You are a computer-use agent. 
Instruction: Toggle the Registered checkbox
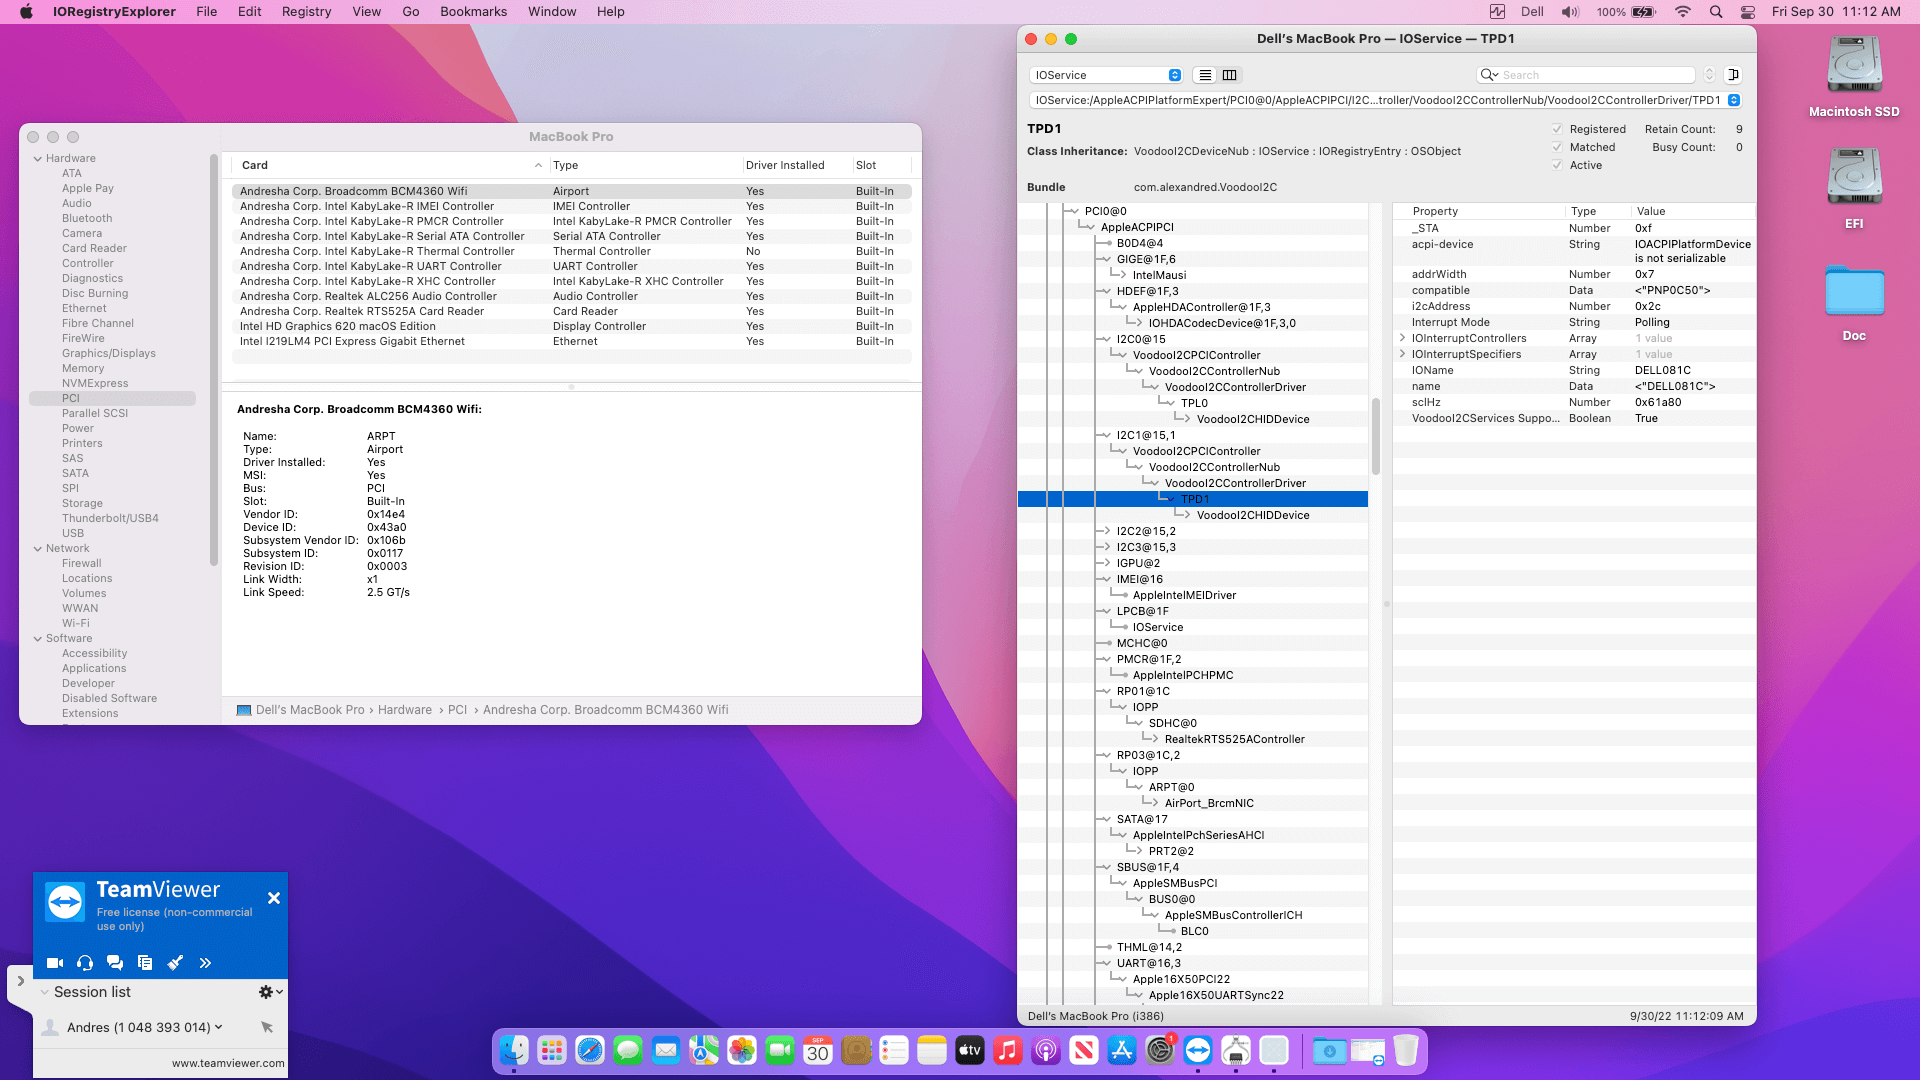click(x=1557, y=129)
